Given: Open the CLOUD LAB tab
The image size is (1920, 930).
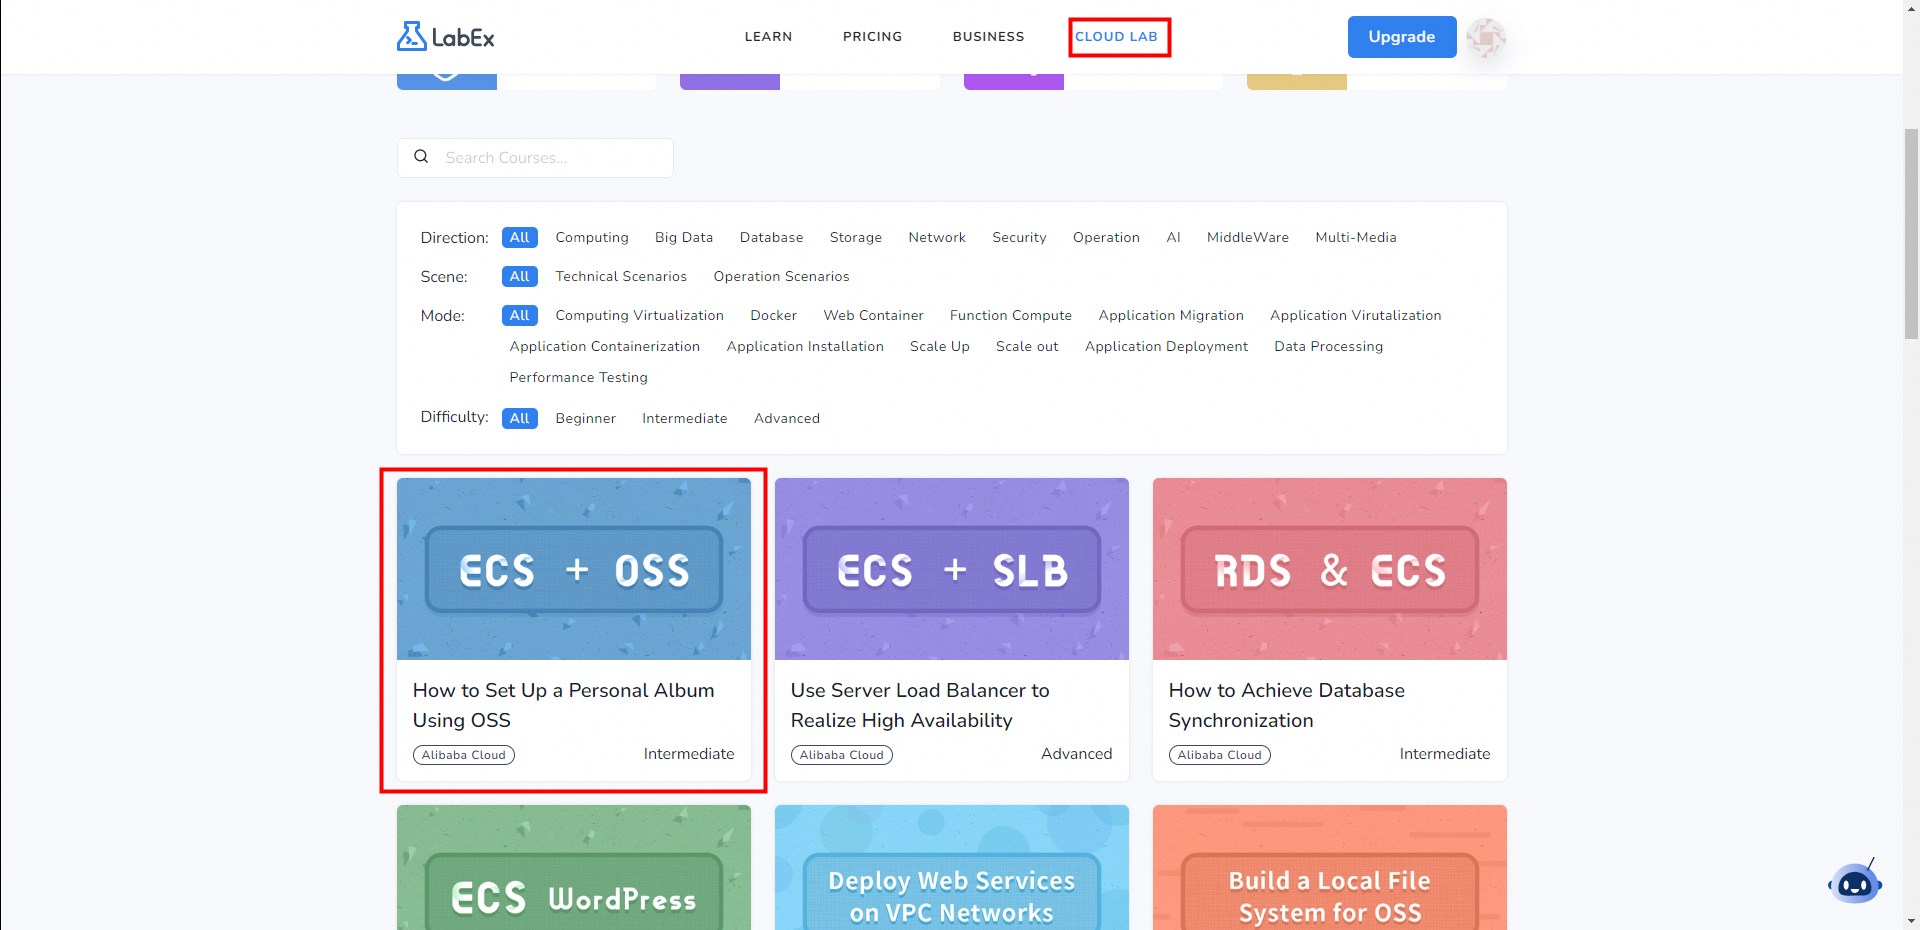Looking at the screenshot, I should point(1116,37).
